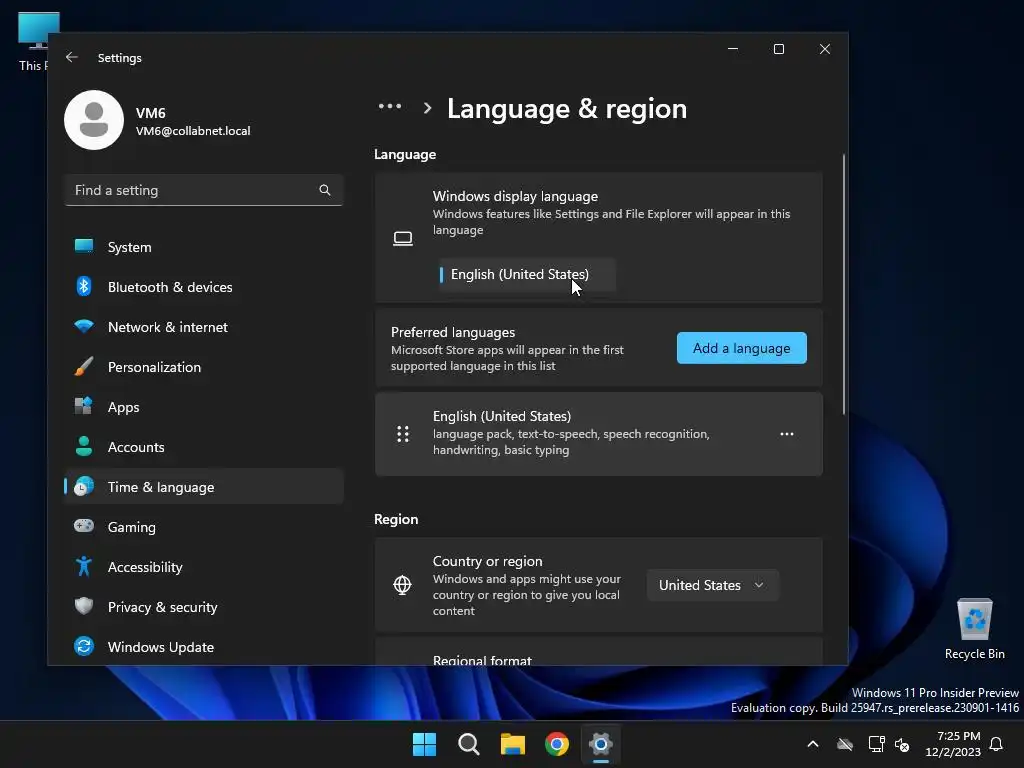Viewport: 1024px width, 768px height.
Task: Click the drag handle dots for English (United States)
Action: coord(403,434)
